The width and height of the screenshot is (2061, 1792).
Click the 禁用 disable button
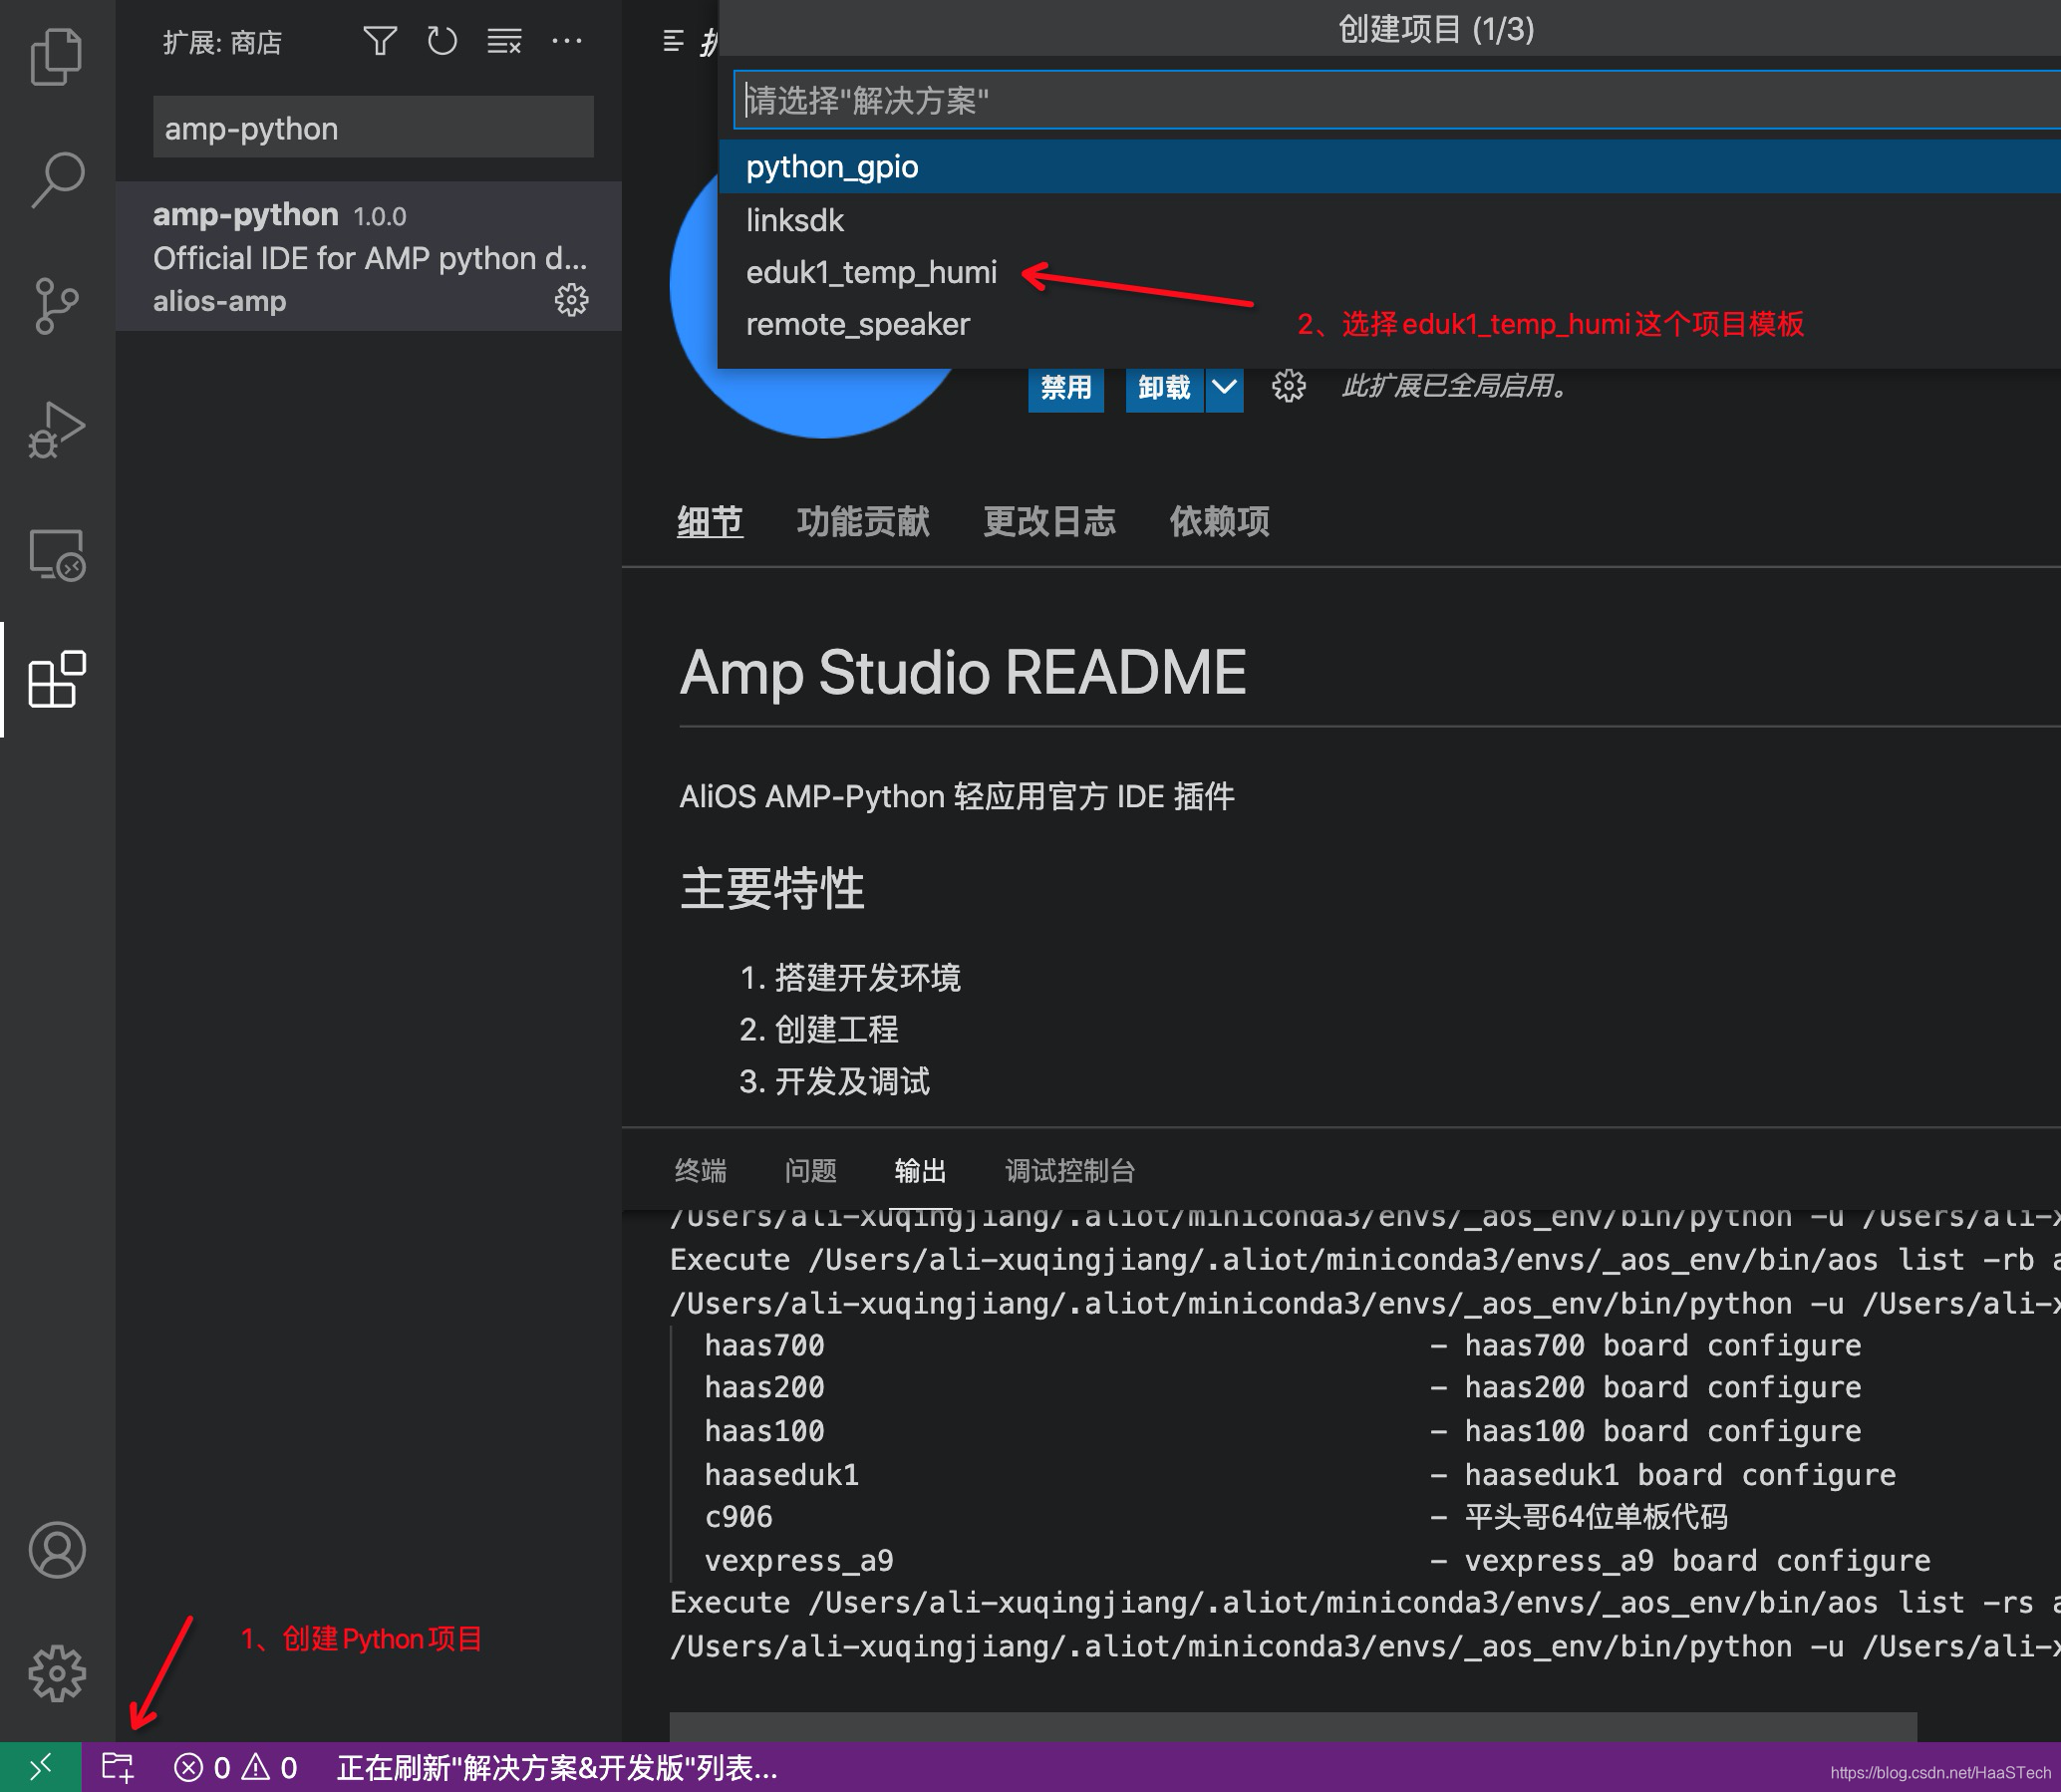pos(1065,387)
